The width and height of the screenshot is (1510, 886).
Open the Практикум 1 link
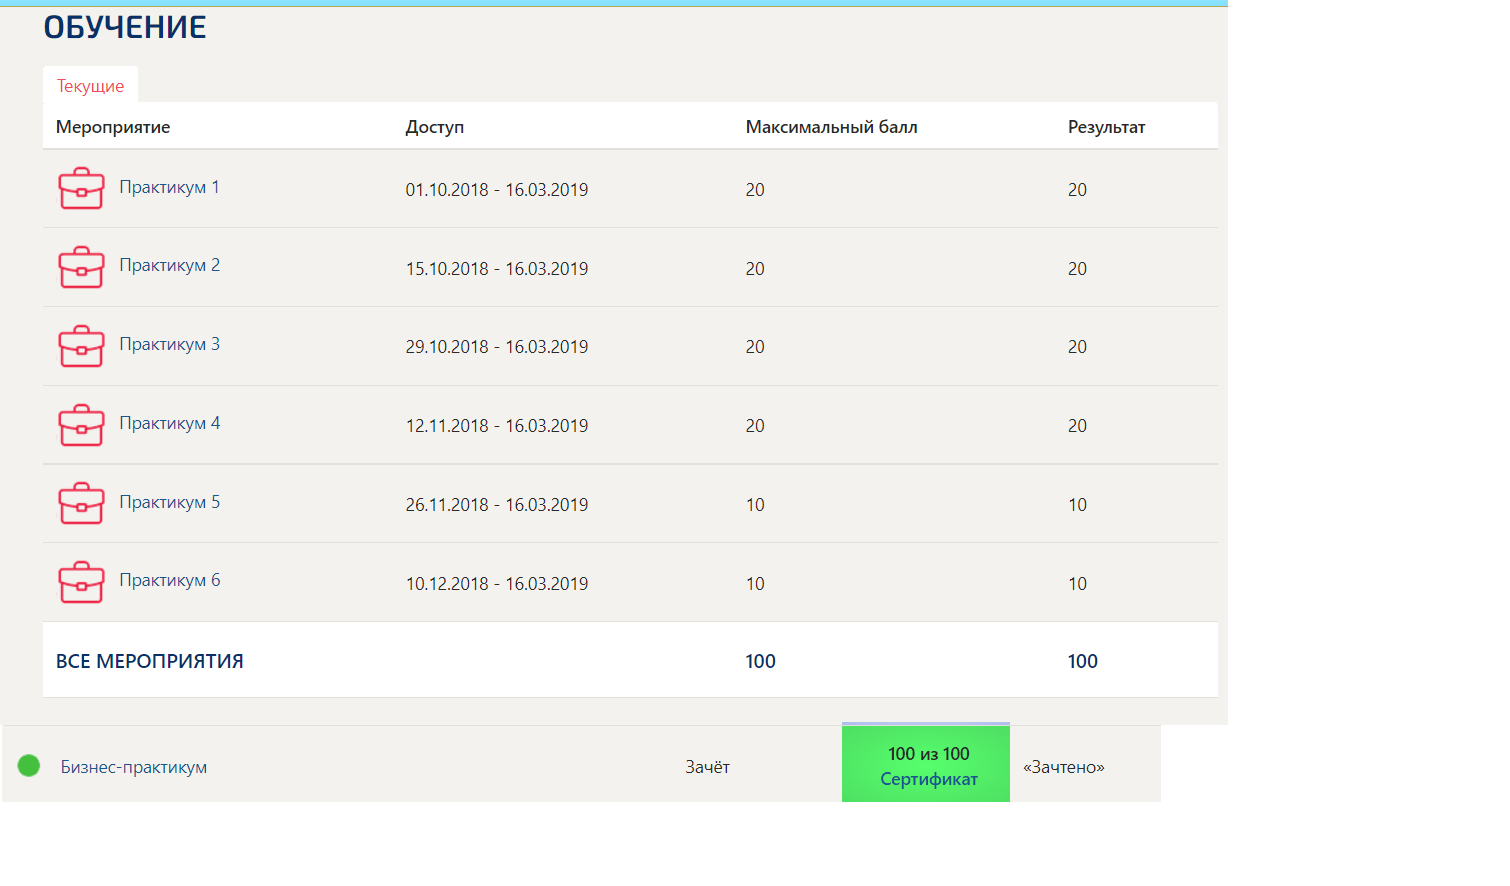tap(169, 187)
